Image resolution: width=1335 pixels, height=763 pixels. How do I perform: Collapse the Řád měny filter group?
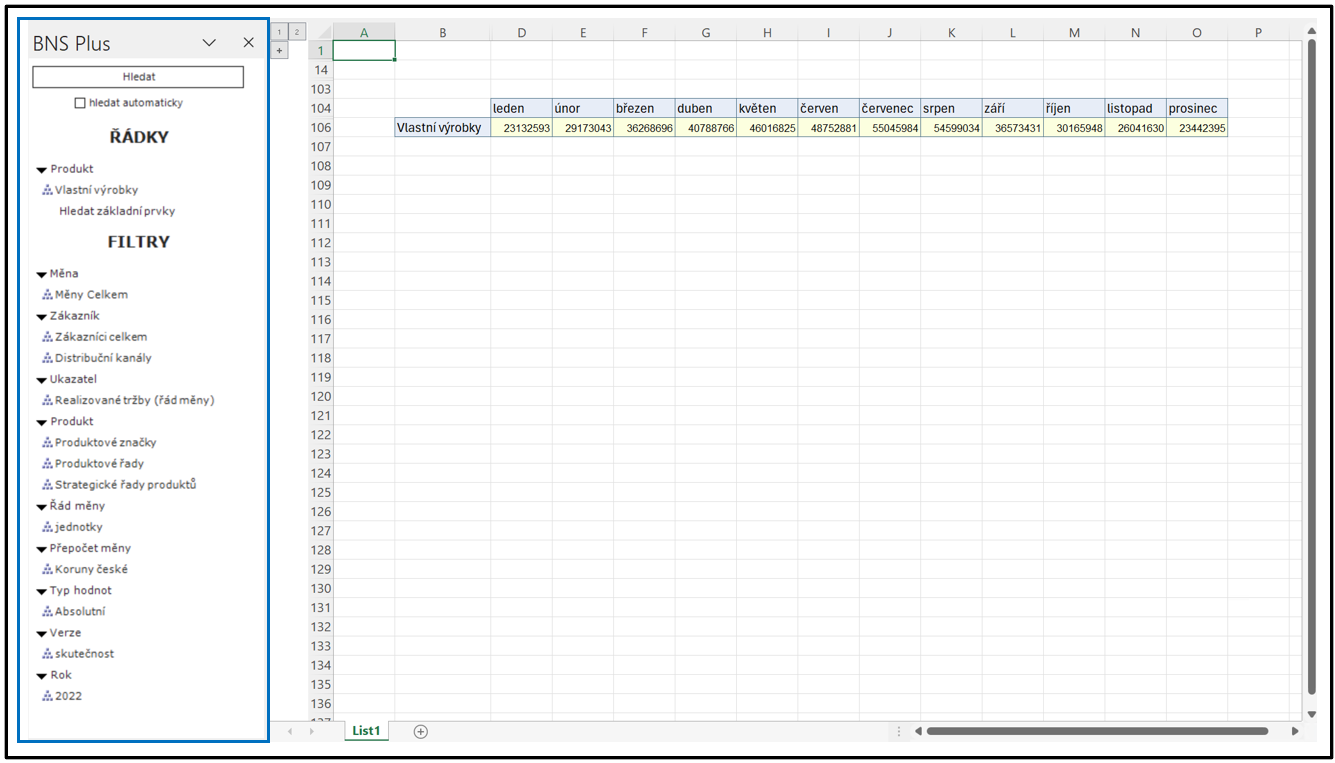pyautogui.click(x=42, y=507)
